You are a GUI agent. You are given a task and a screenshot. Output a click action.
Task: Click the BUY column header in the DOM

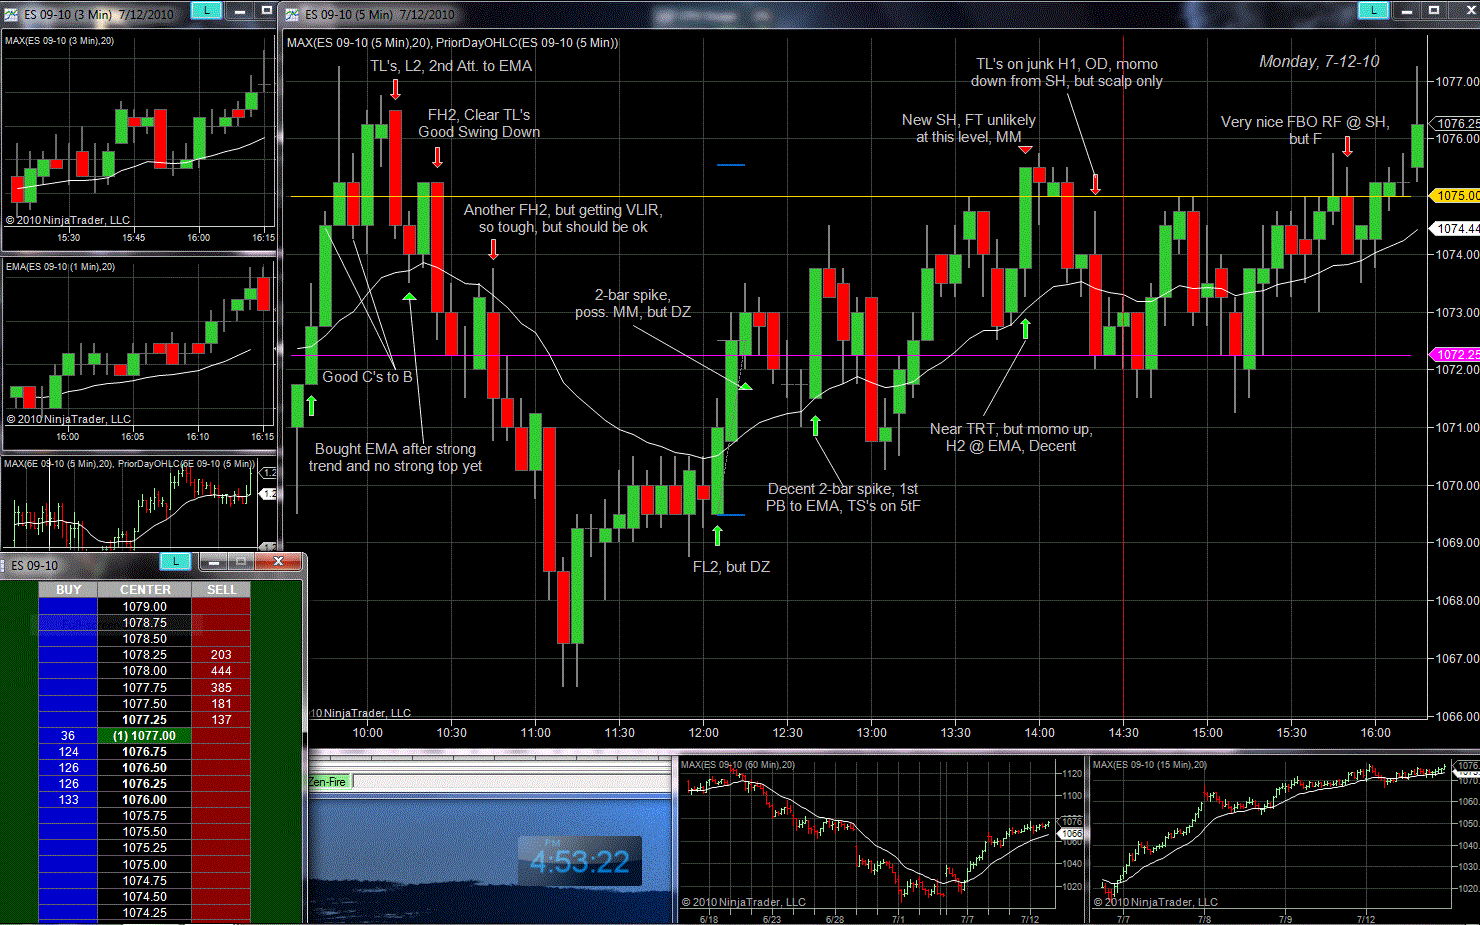tap(68, 590)
